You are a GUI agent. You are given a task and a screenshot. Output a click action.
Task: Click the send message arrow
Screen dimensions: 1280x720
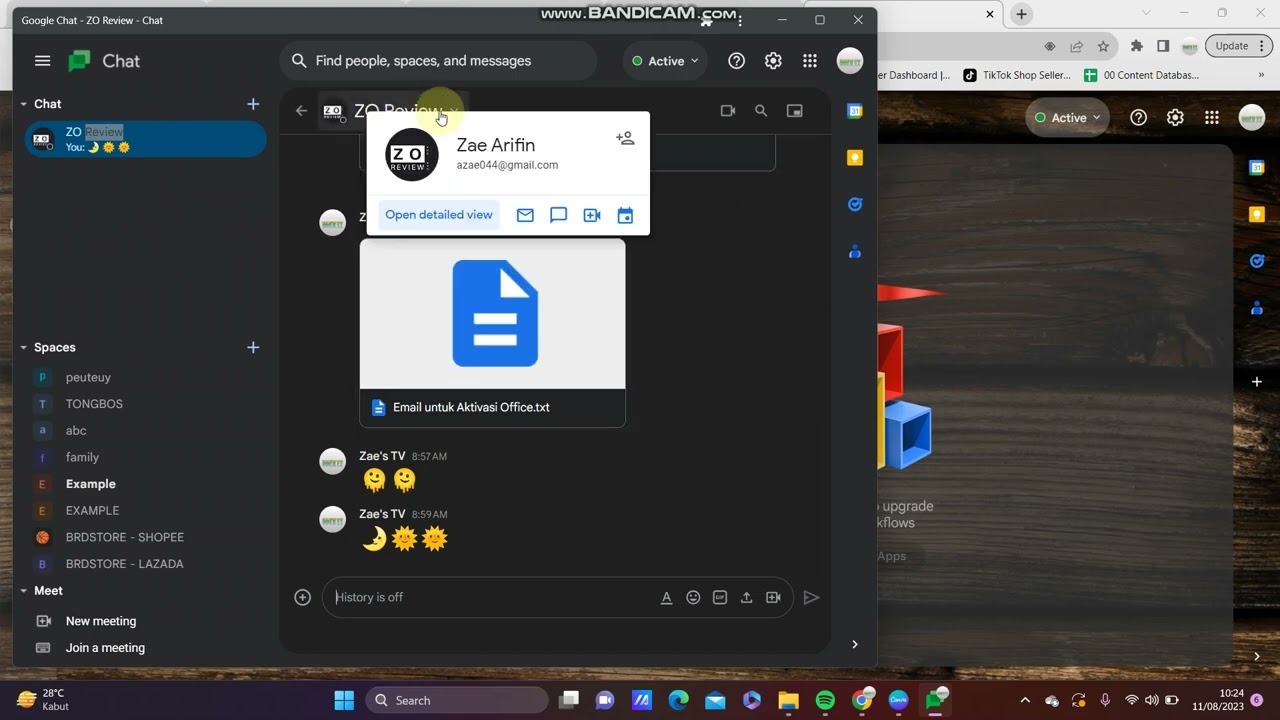811,597
